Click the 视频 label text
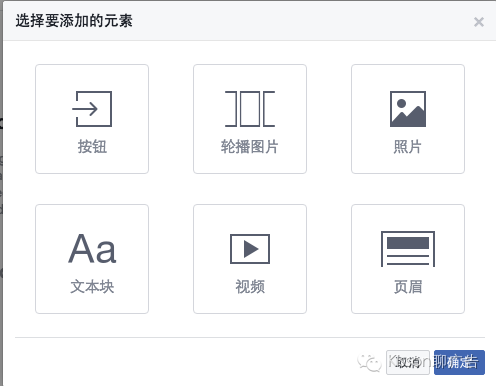The height and width of the screenshot is (386, 496). tap(250, 287)
